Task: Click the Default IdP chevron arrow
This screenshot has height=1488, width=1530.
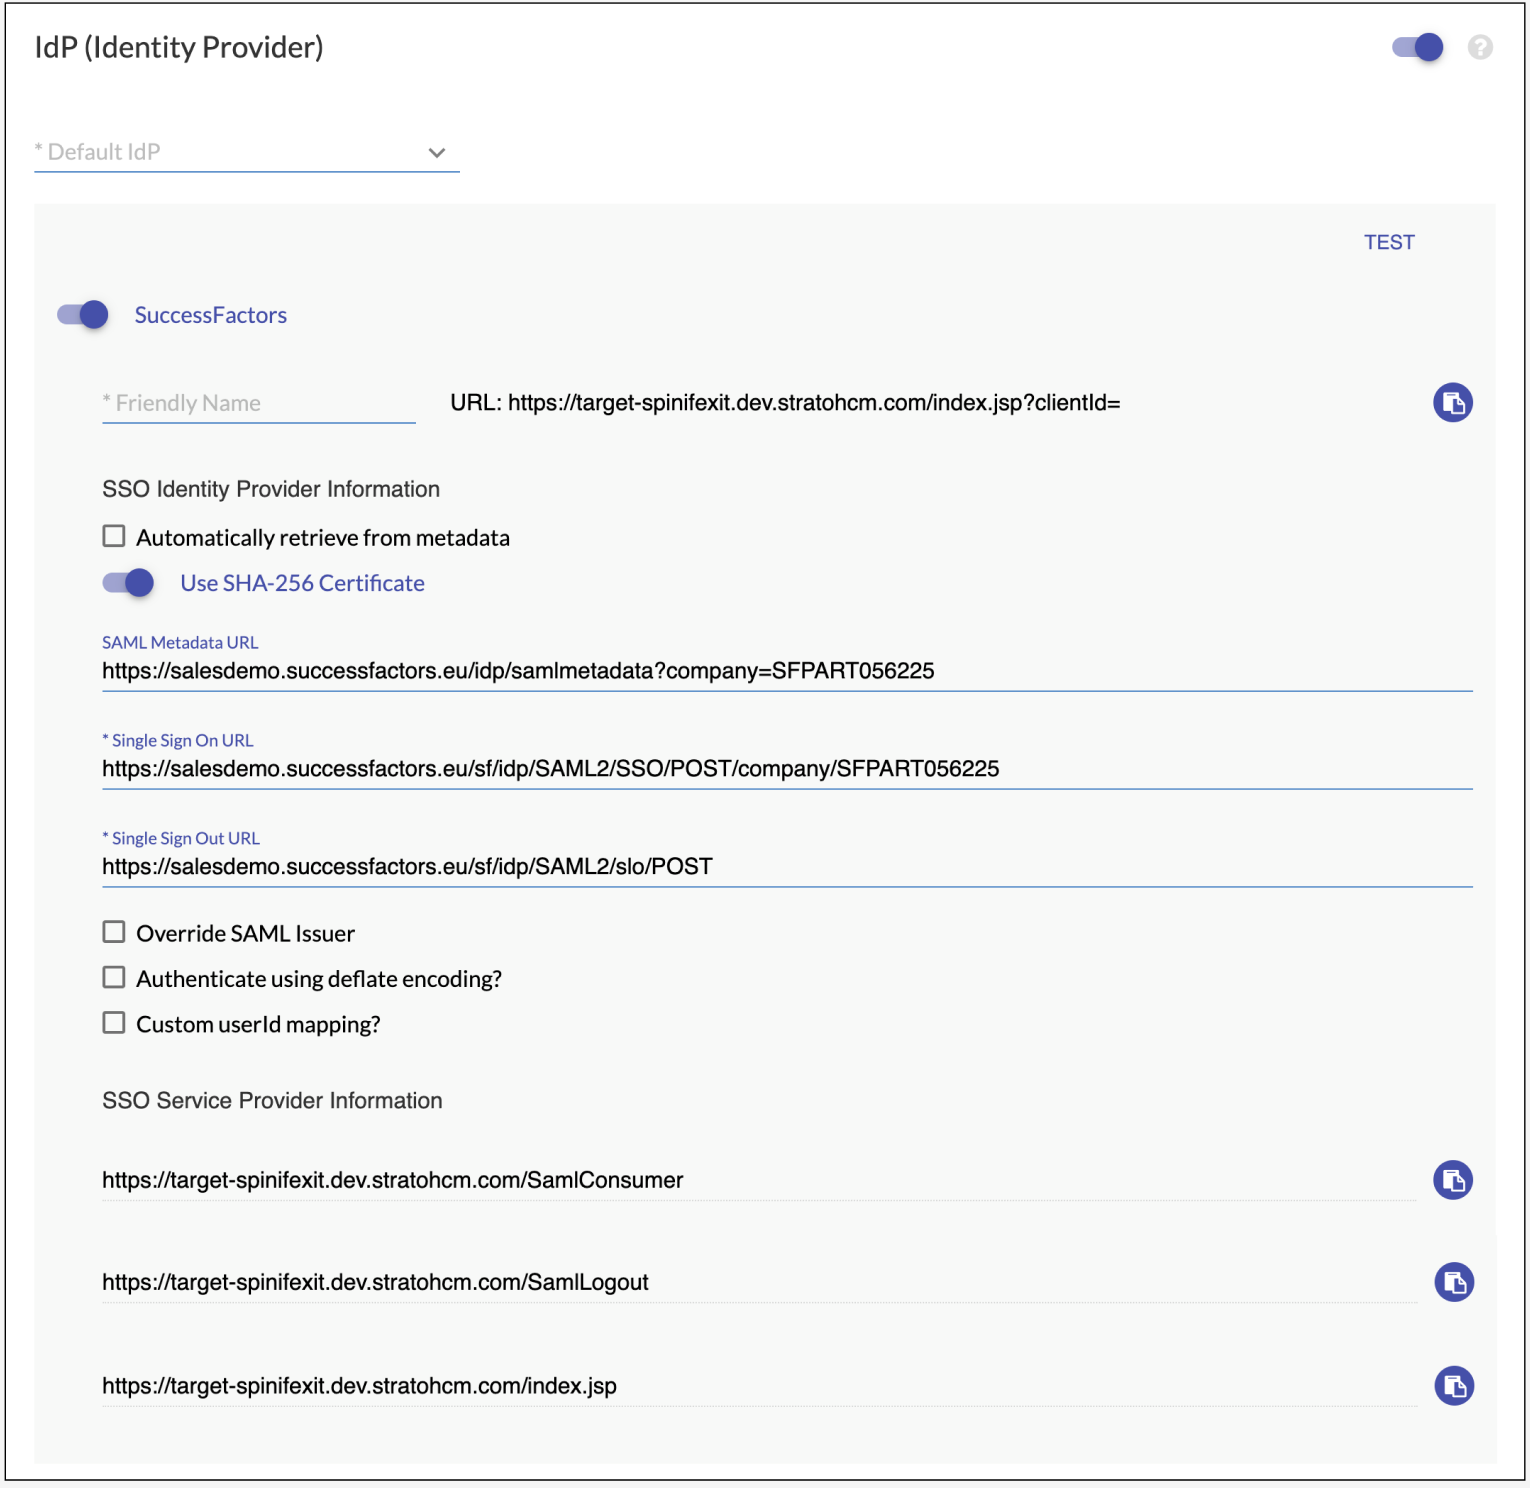Action: [x=436, y=153]
